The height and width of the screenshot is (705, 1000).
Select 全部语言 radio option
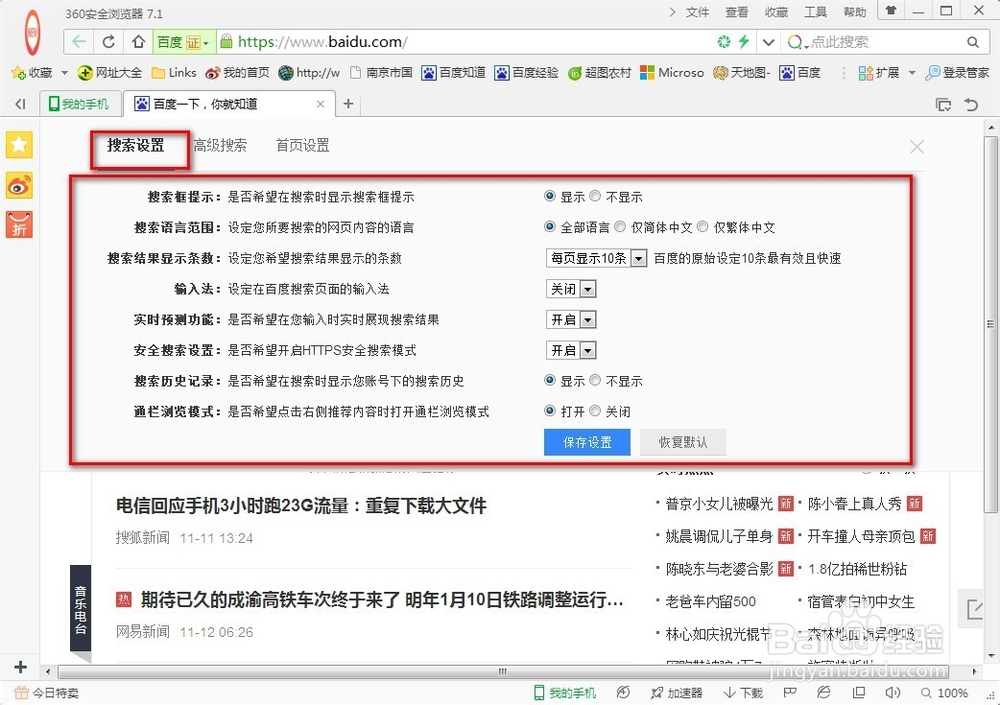[x=550, y=226]
